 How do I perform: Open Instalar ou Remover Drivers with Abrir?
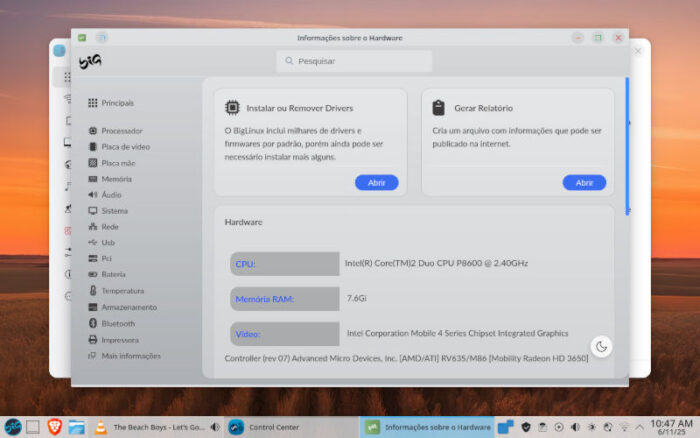click(x=376, y=183)
